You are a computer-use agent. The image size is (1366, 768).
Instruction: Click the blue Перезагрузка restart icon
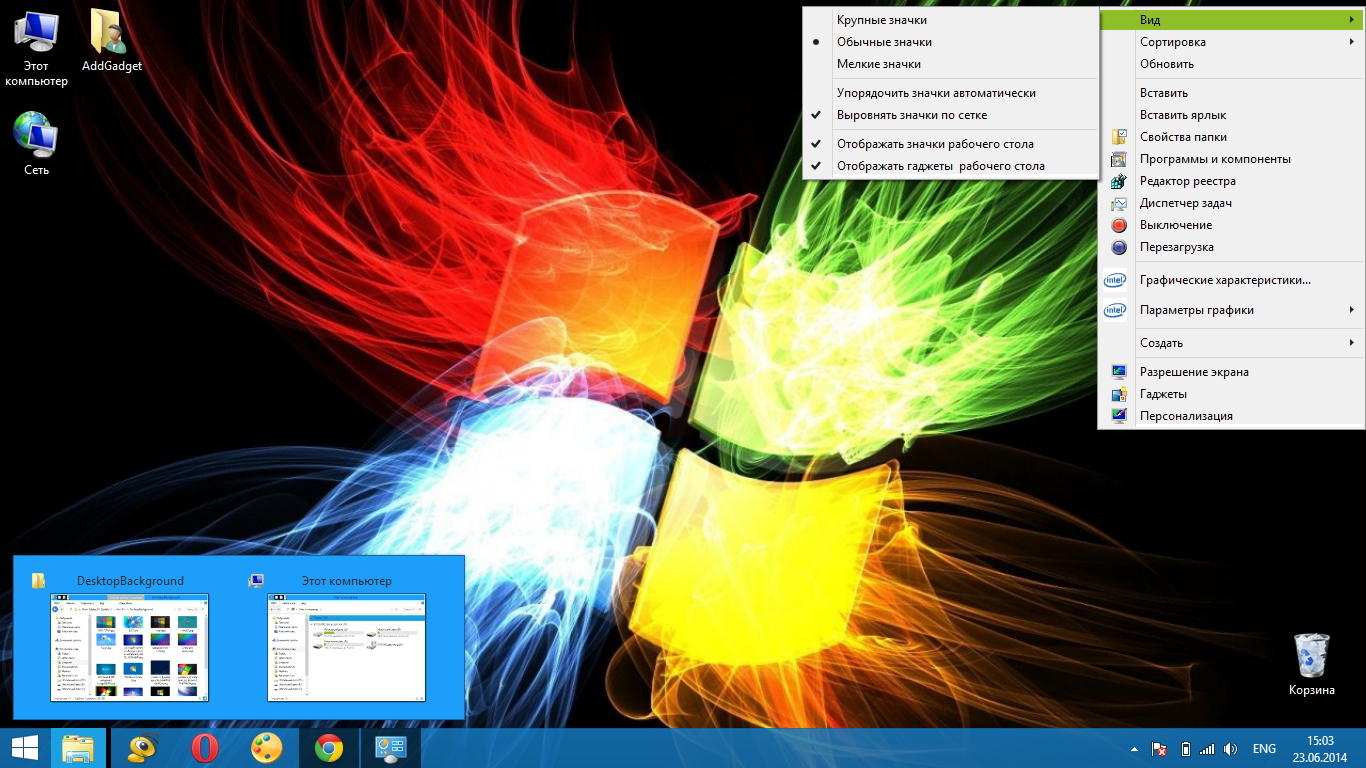1119,247
